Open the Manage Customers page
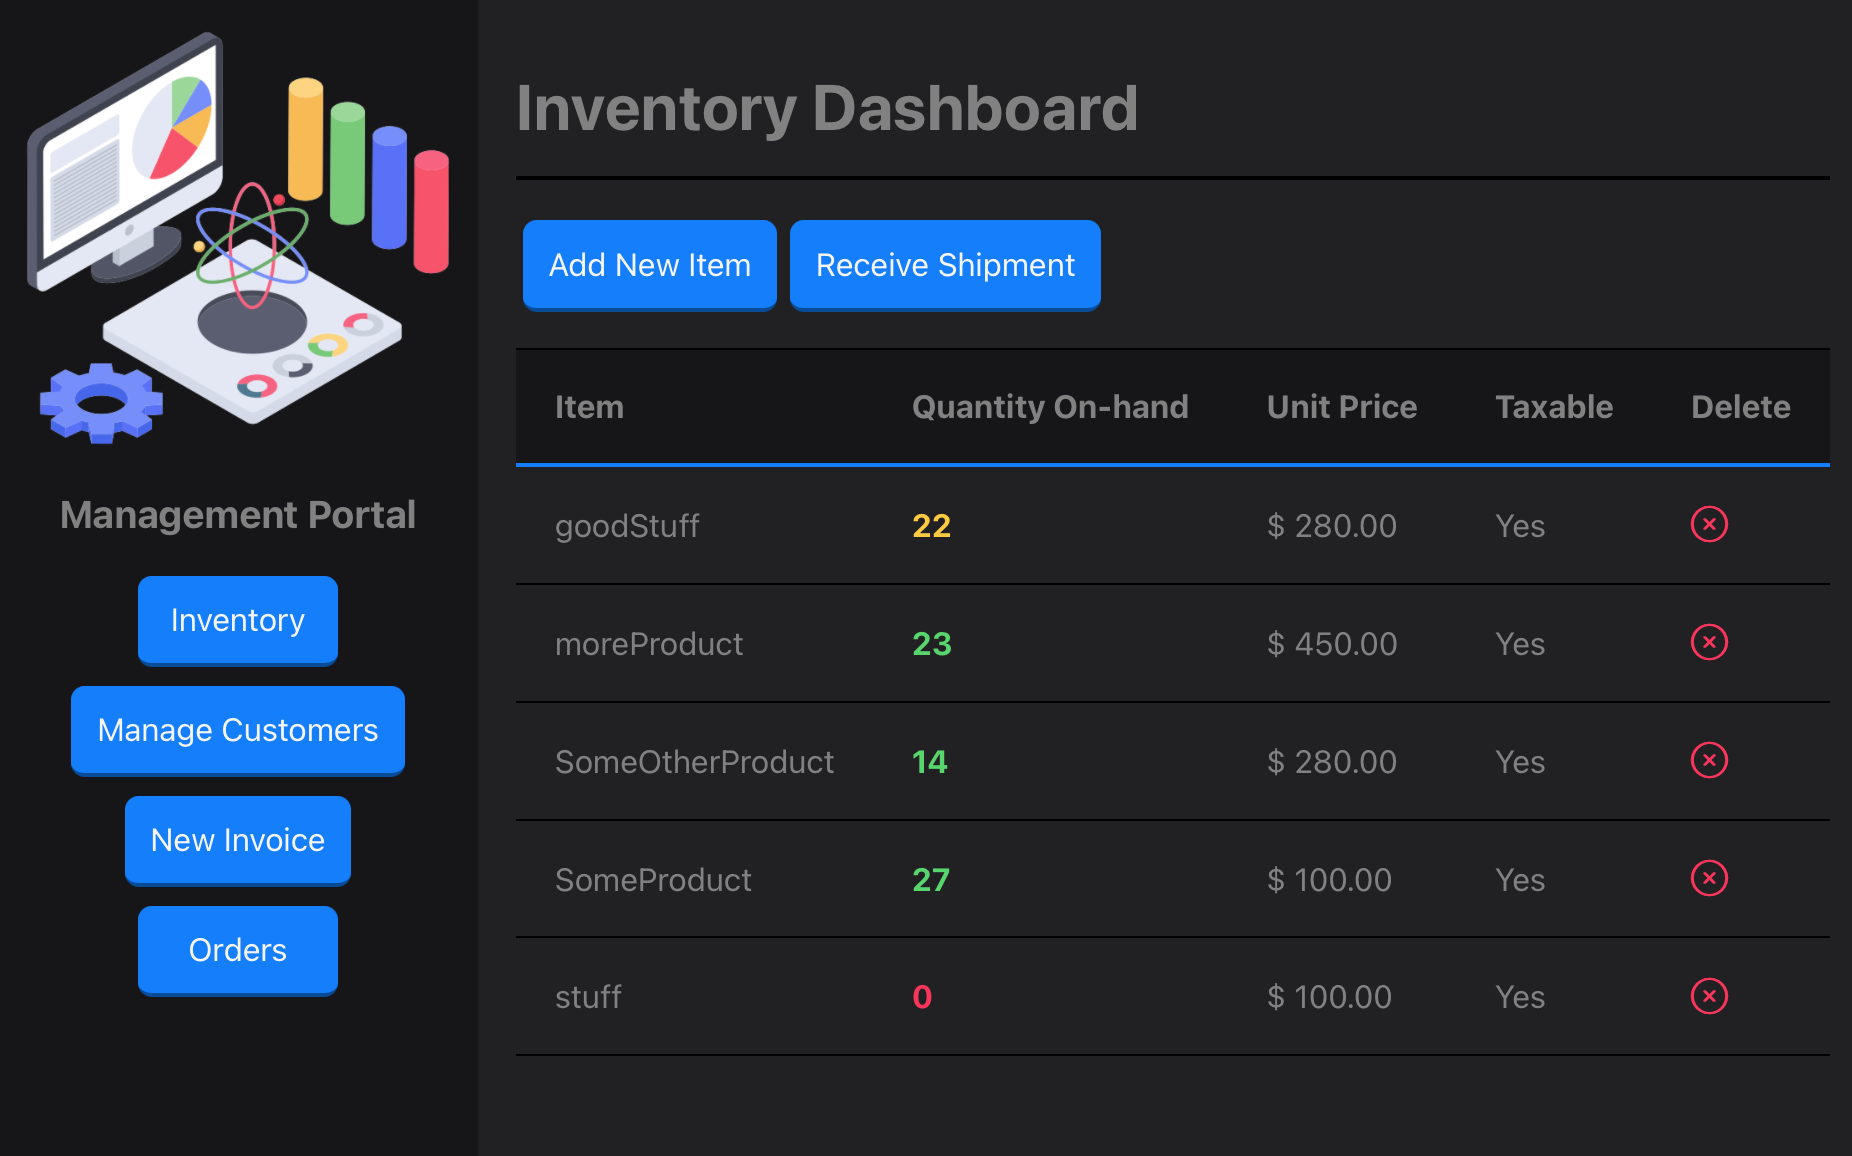This screenshot has height=1156, width=1852. [237, 730]
